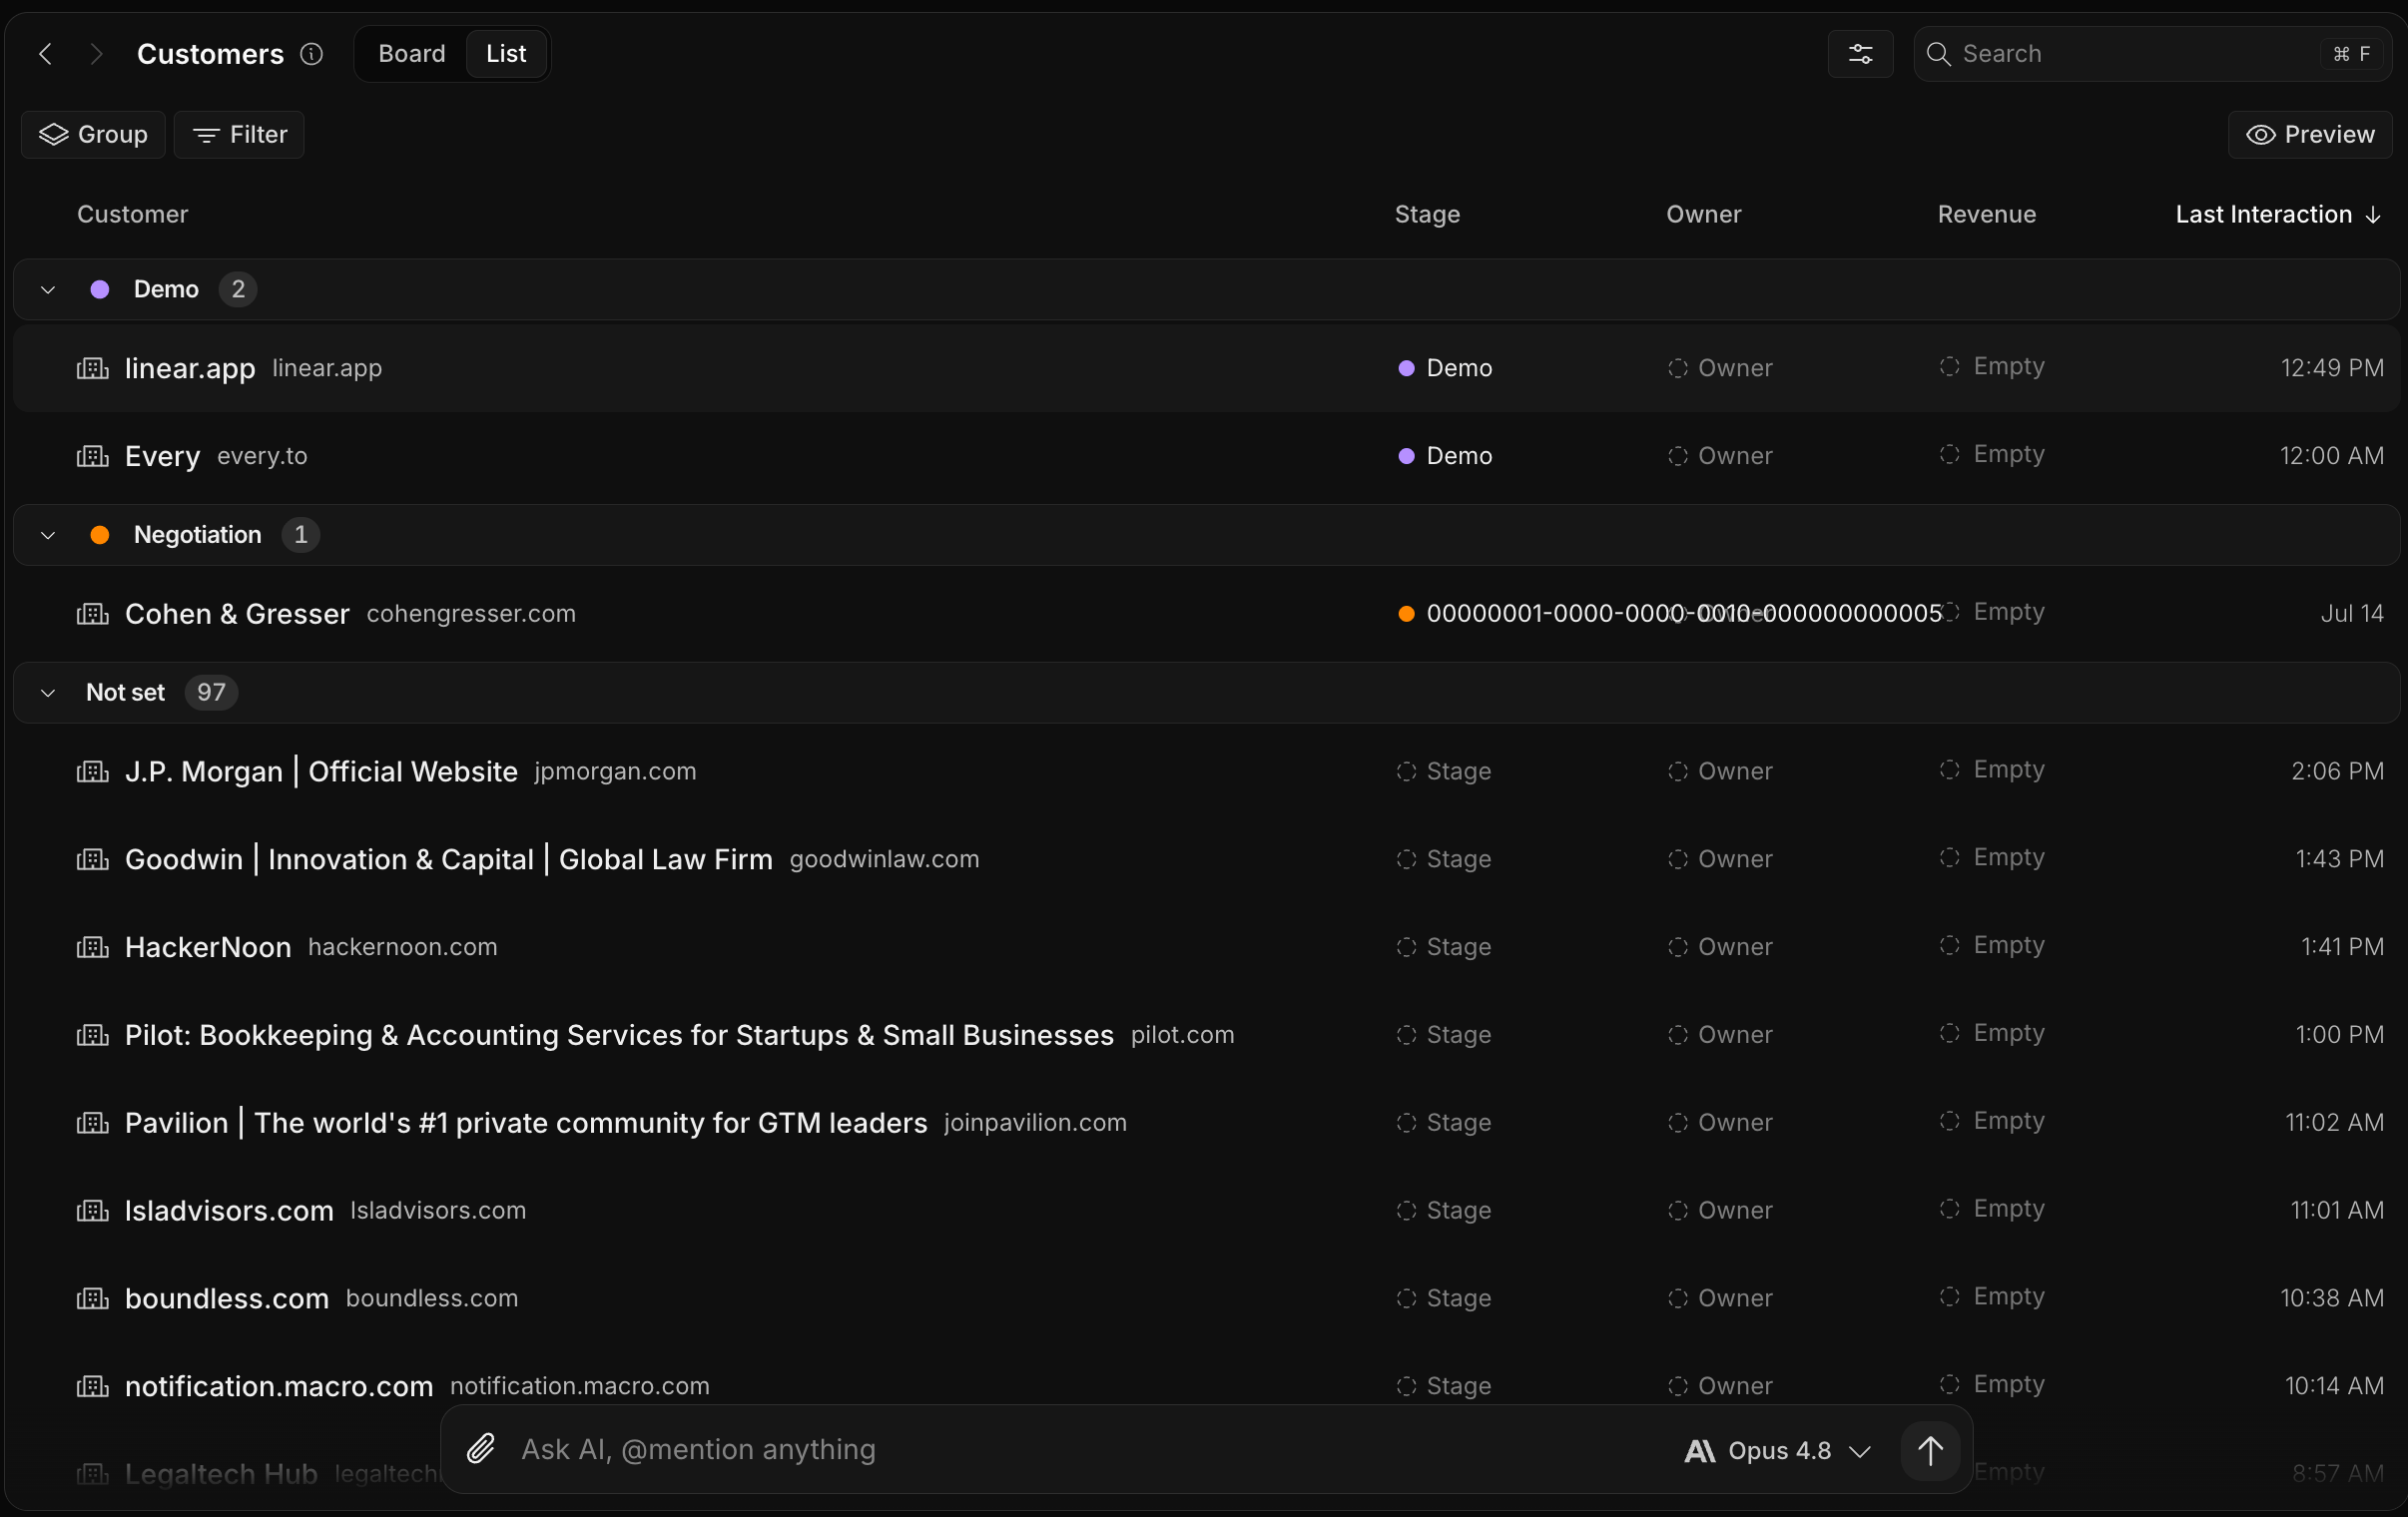Open the HackerNoon customer record
The height and width of the screenshot is (1517, 2408).
[x=208, y=947]
